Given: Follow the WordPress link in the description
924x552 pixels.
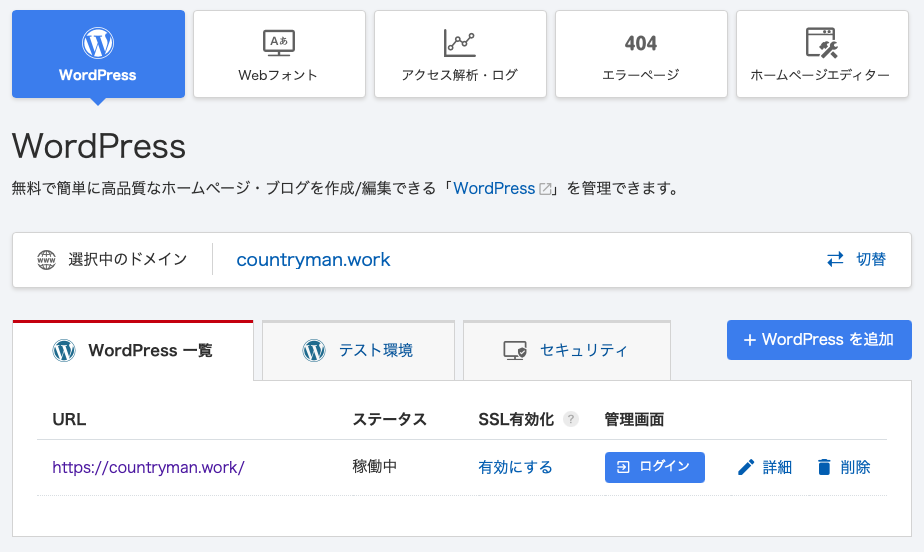Looking at the screenshot, I should (494, 189).
